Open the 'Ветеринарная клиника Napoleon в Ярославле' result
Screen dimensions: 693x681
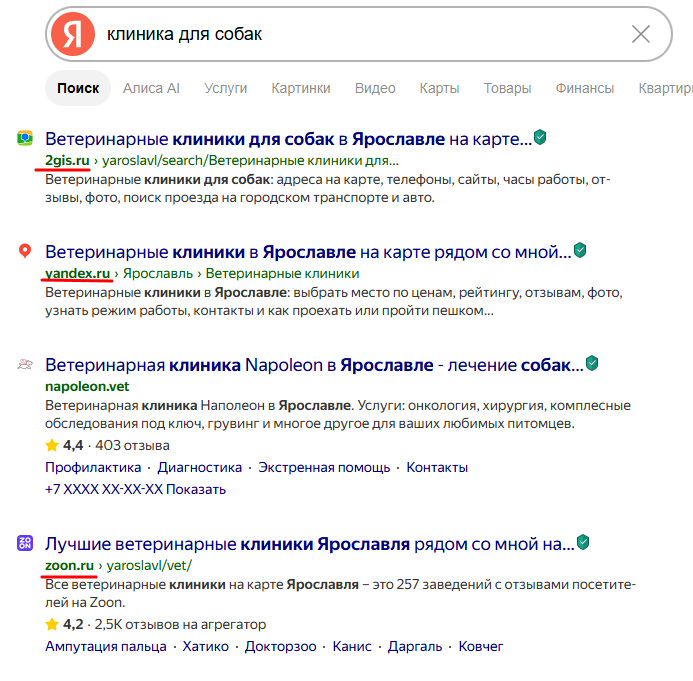point(314,365)
